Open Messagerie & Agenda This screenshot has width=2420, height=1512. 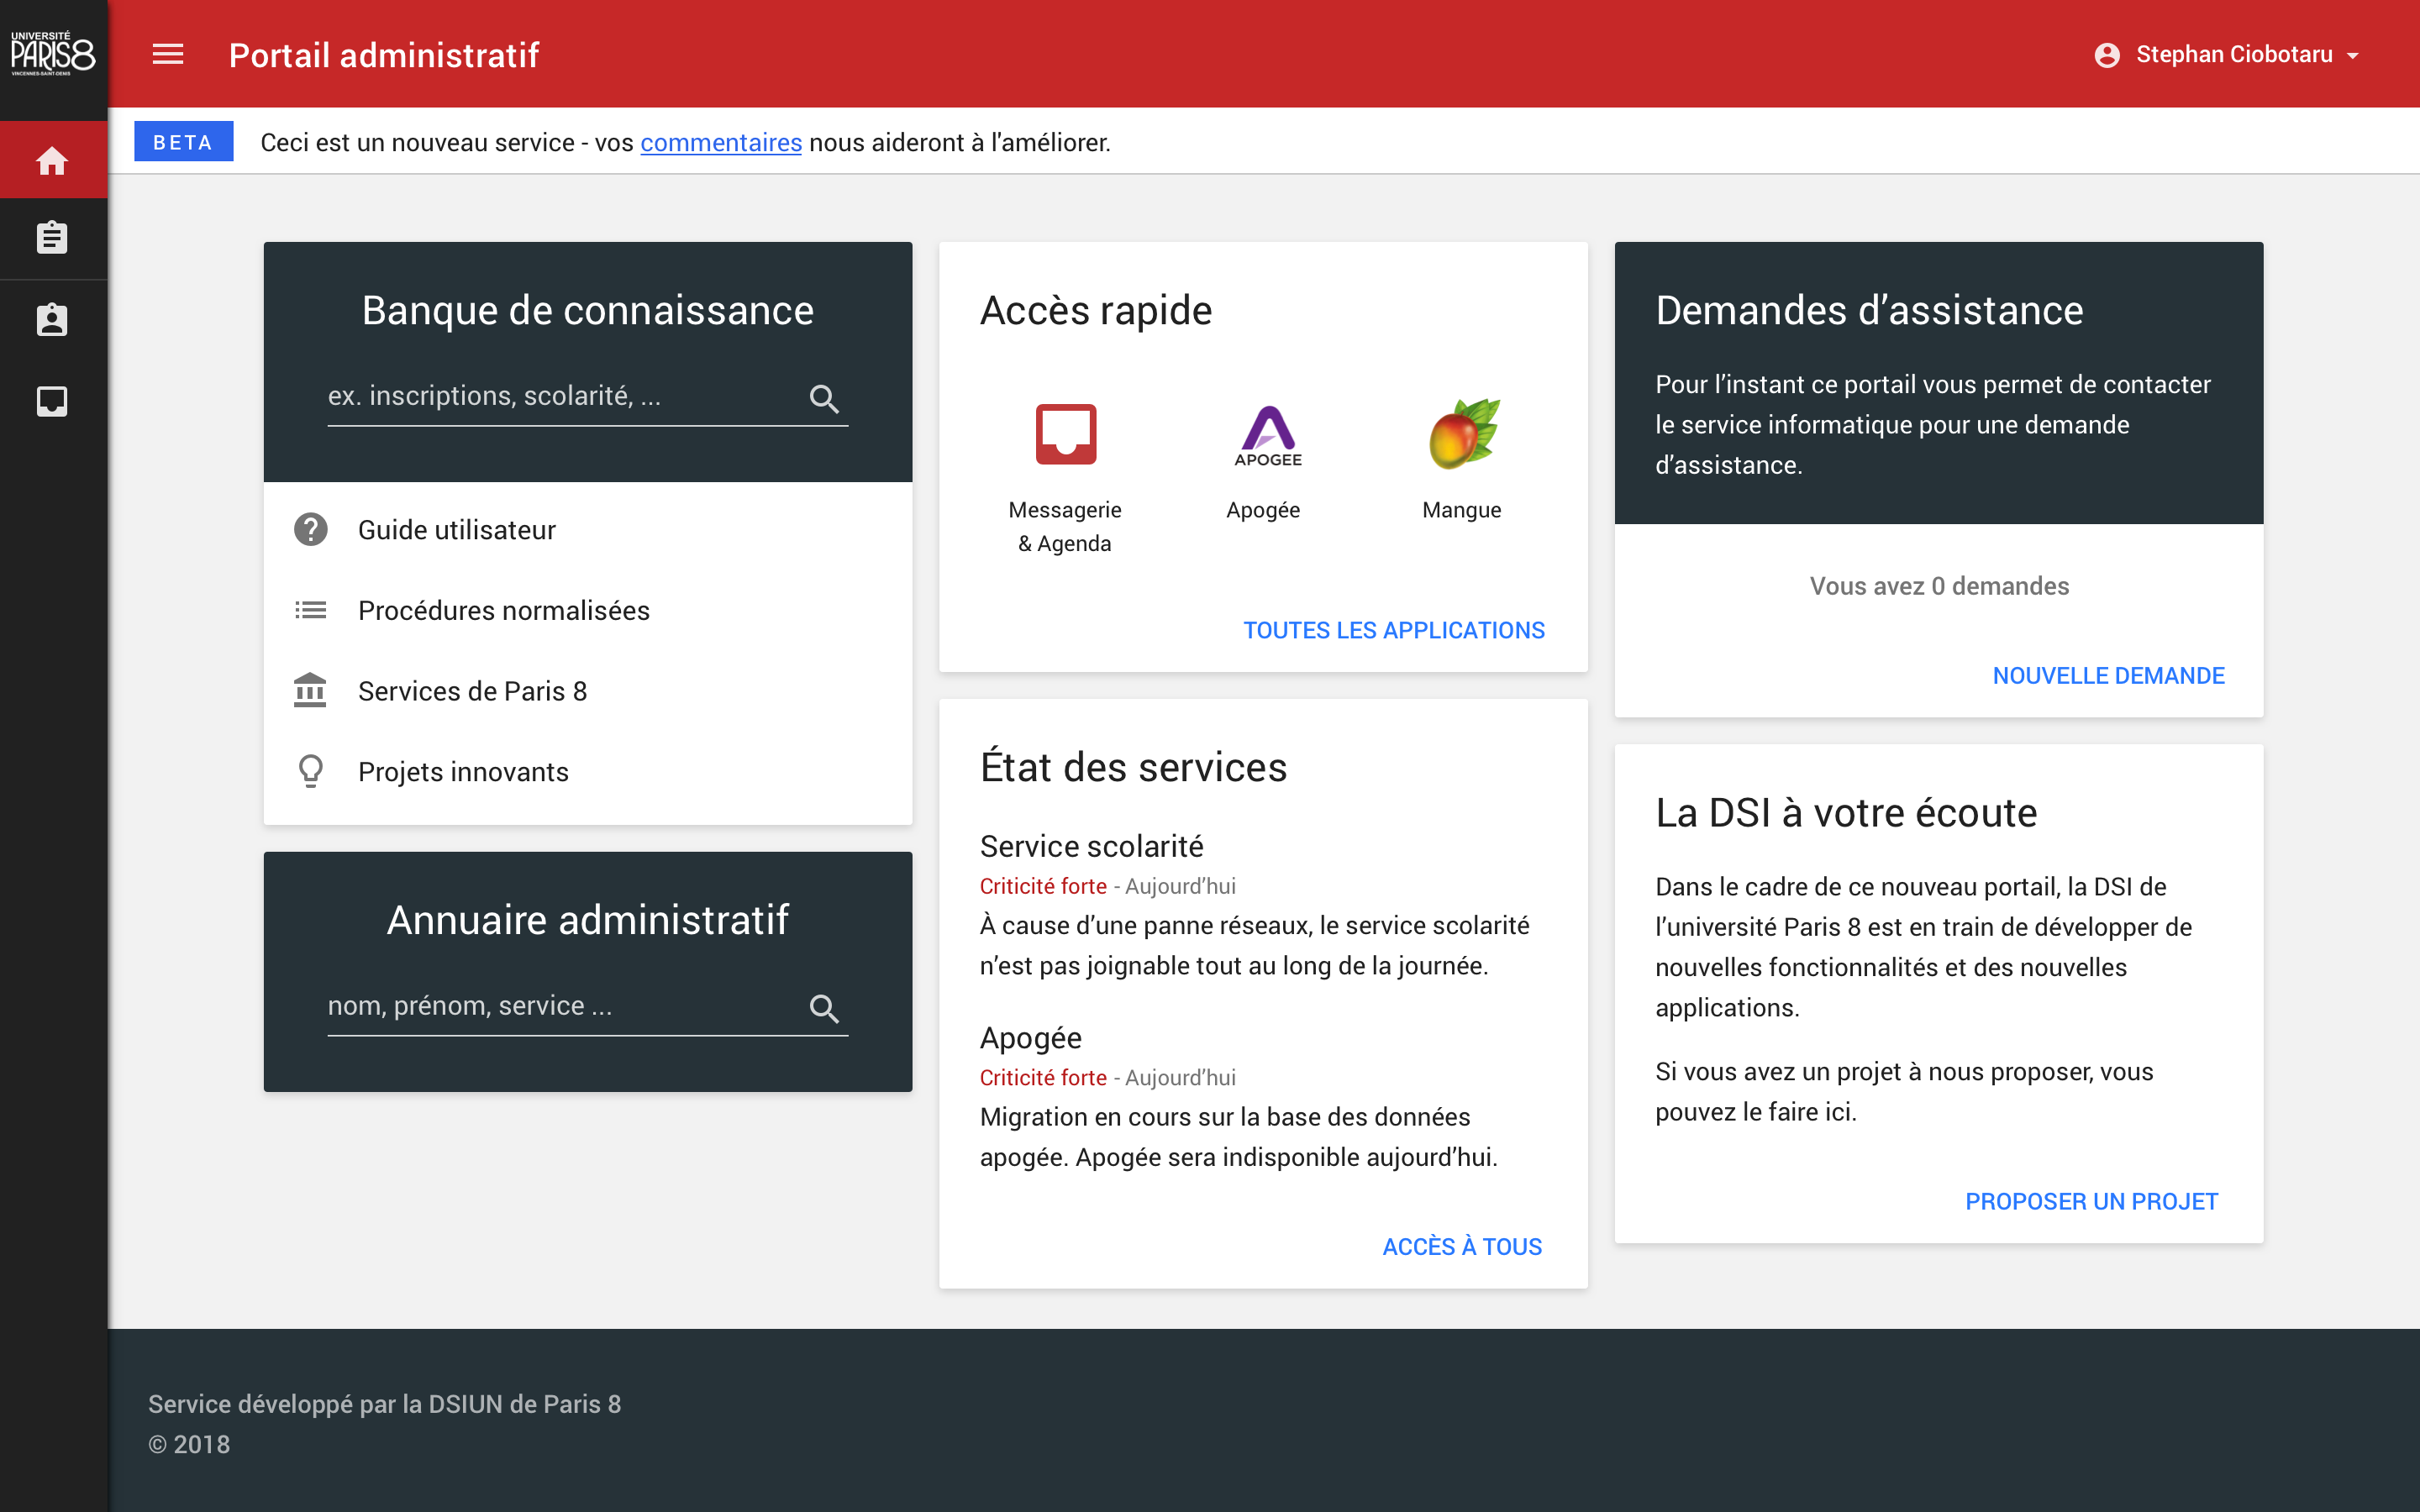pos(1065,435)
